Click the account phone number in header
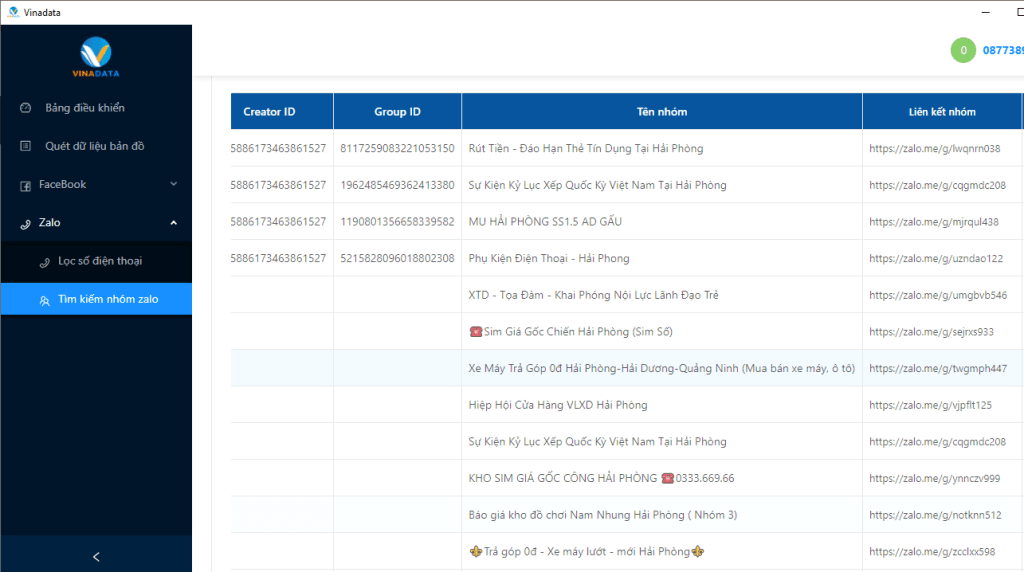The image size is (1024, 572). click(1002, 50)
